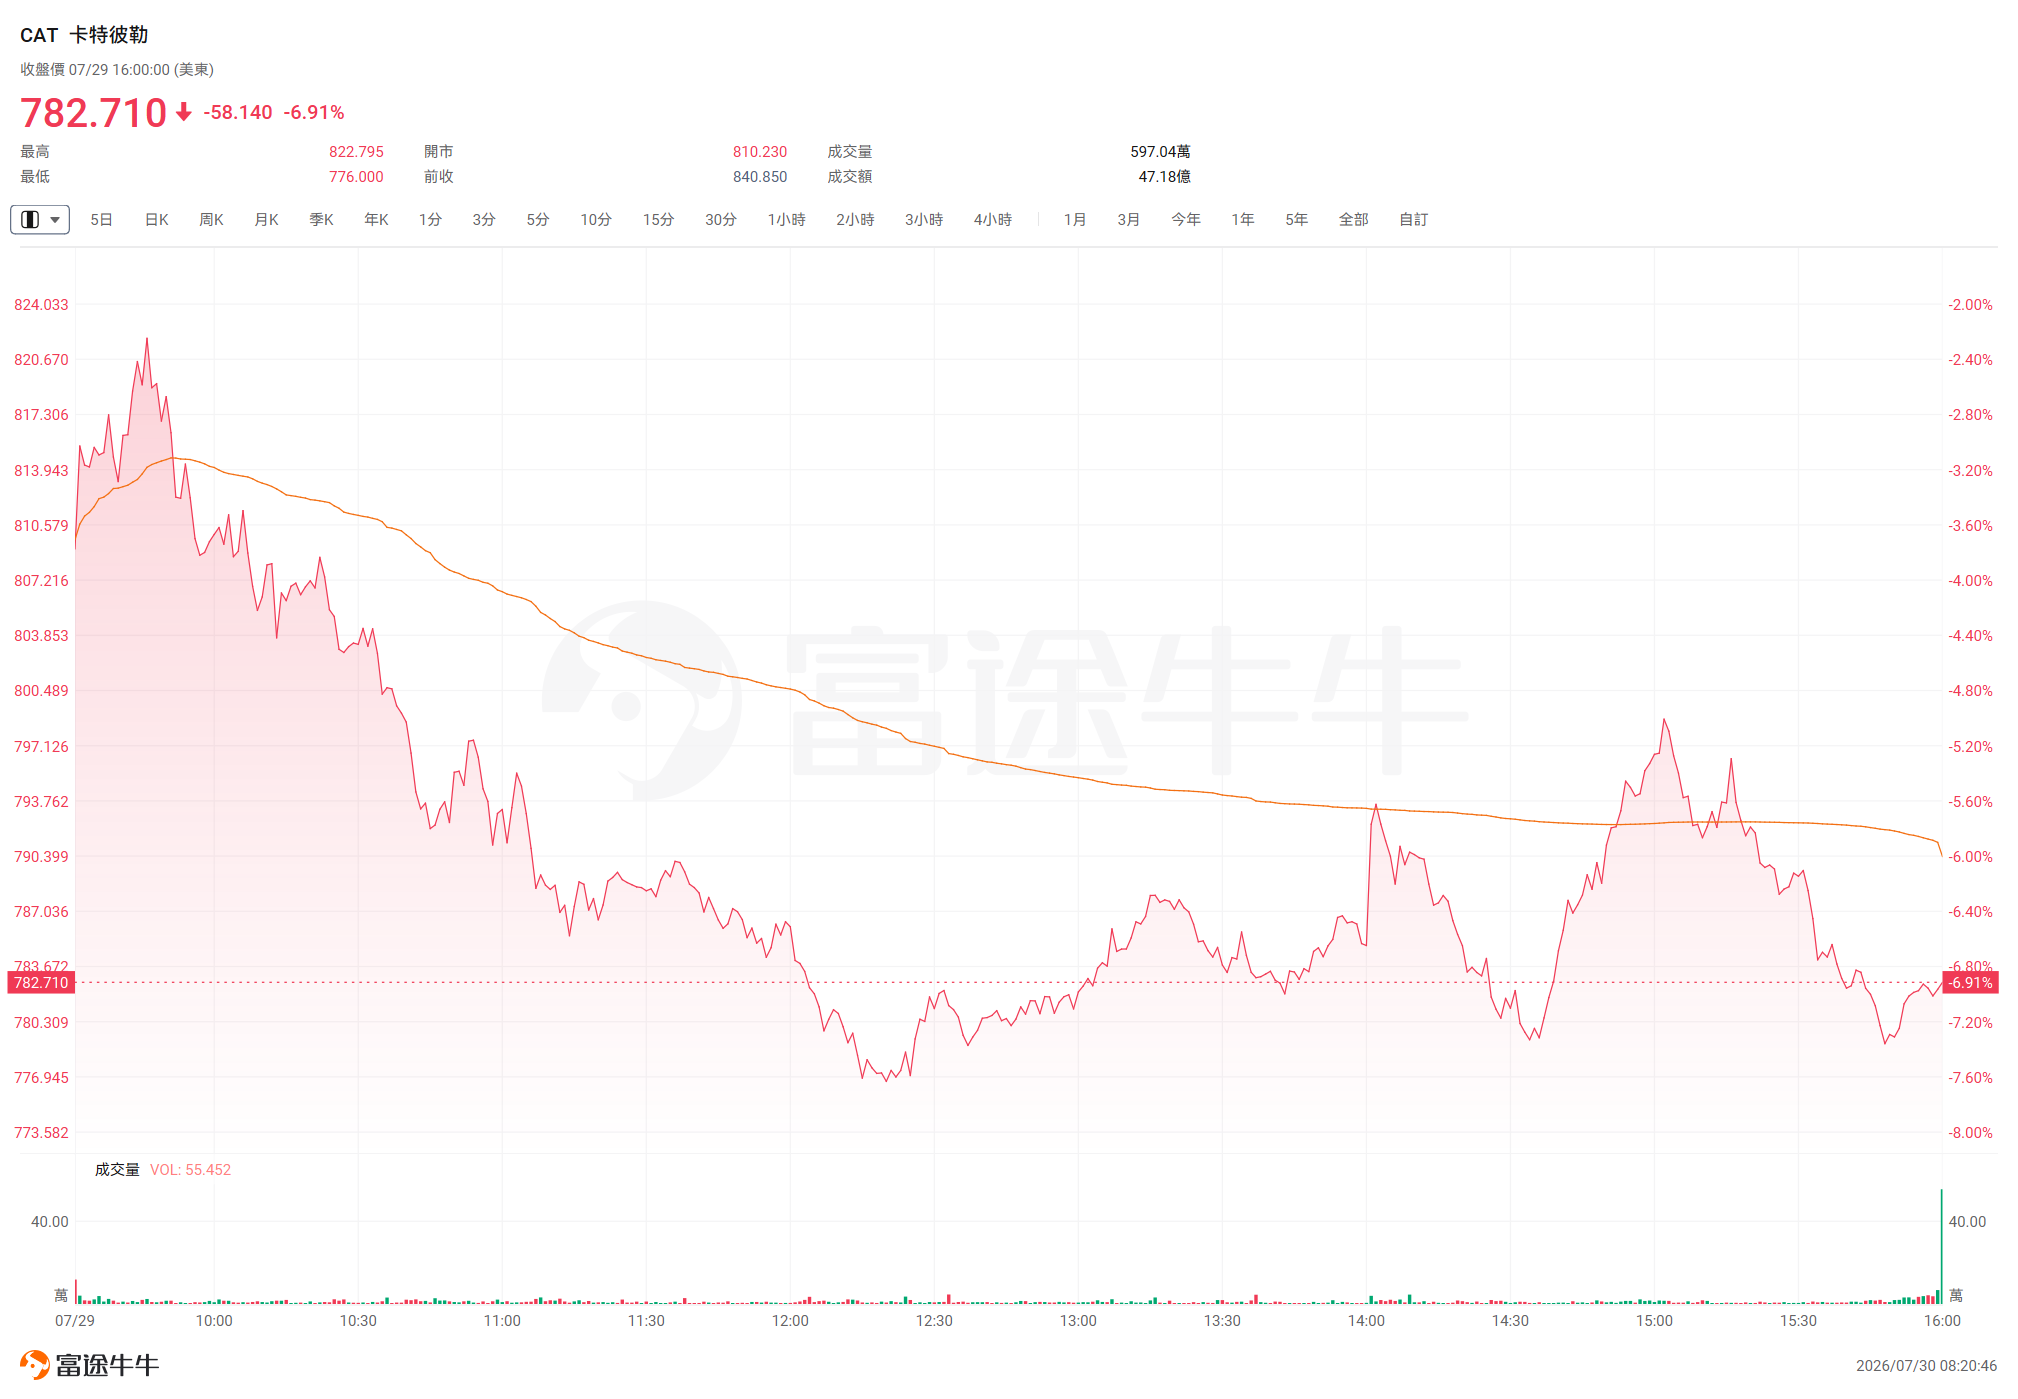Set the range to 3月

click(x=1129, y=219)
